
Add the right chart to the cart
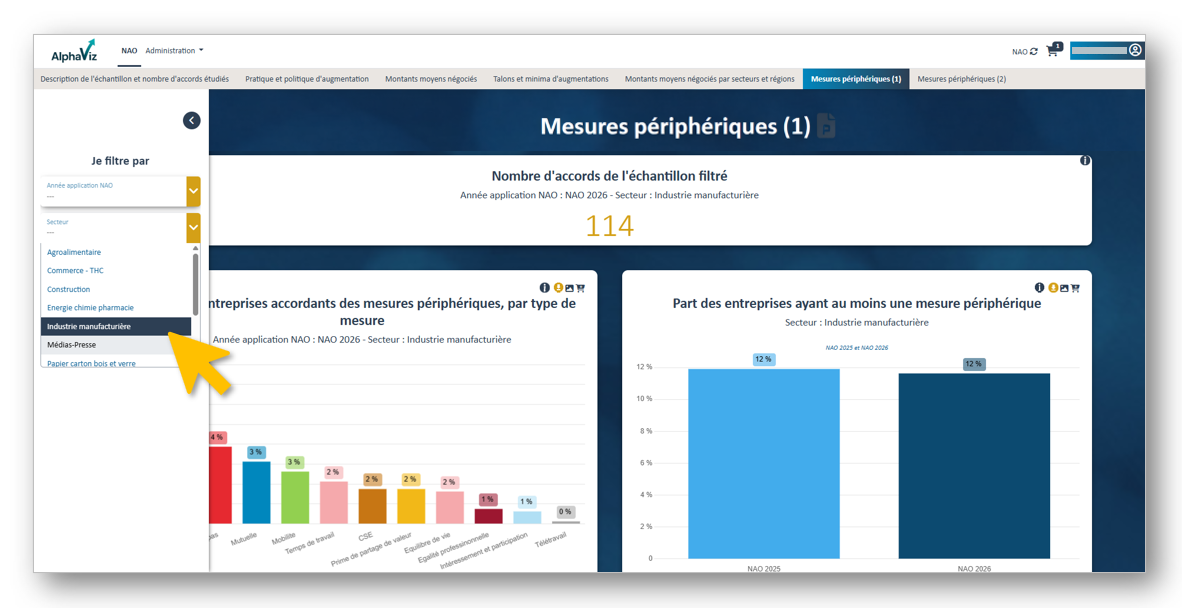coord(1076,288)
